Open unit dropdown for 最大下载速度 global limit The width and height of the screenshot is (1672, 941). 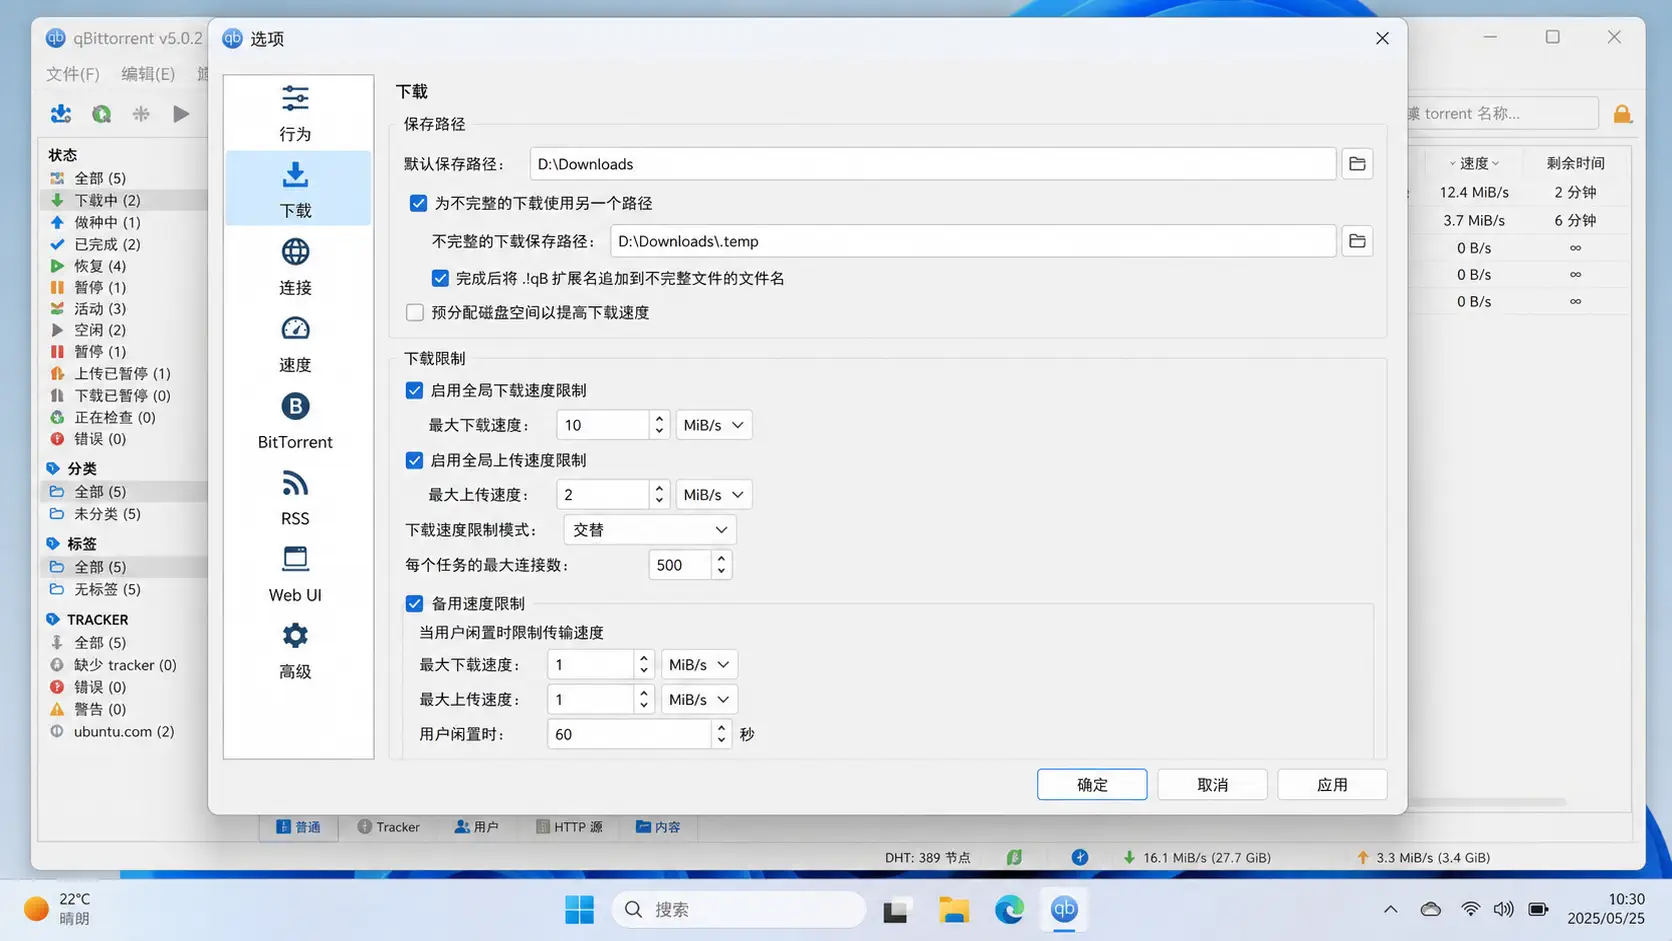tap(713, 425)
